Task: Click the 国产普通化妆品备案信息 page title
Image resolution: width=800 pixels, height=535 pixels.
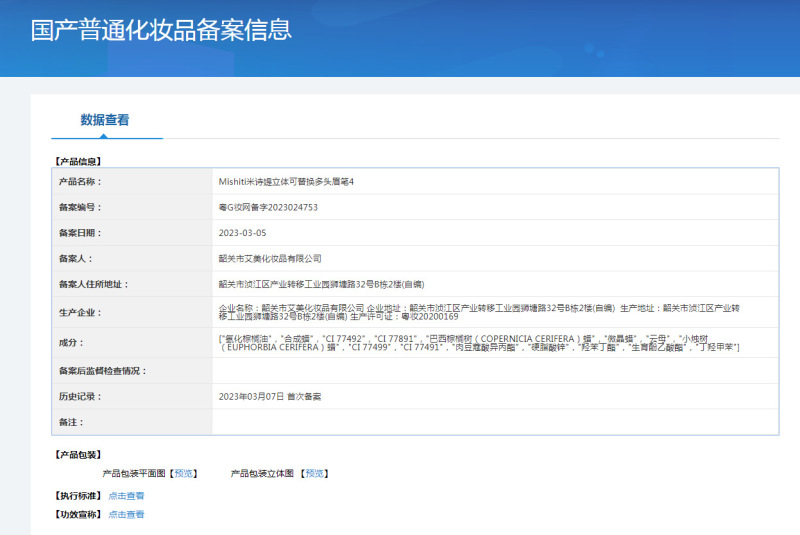Action: point(161,30)
